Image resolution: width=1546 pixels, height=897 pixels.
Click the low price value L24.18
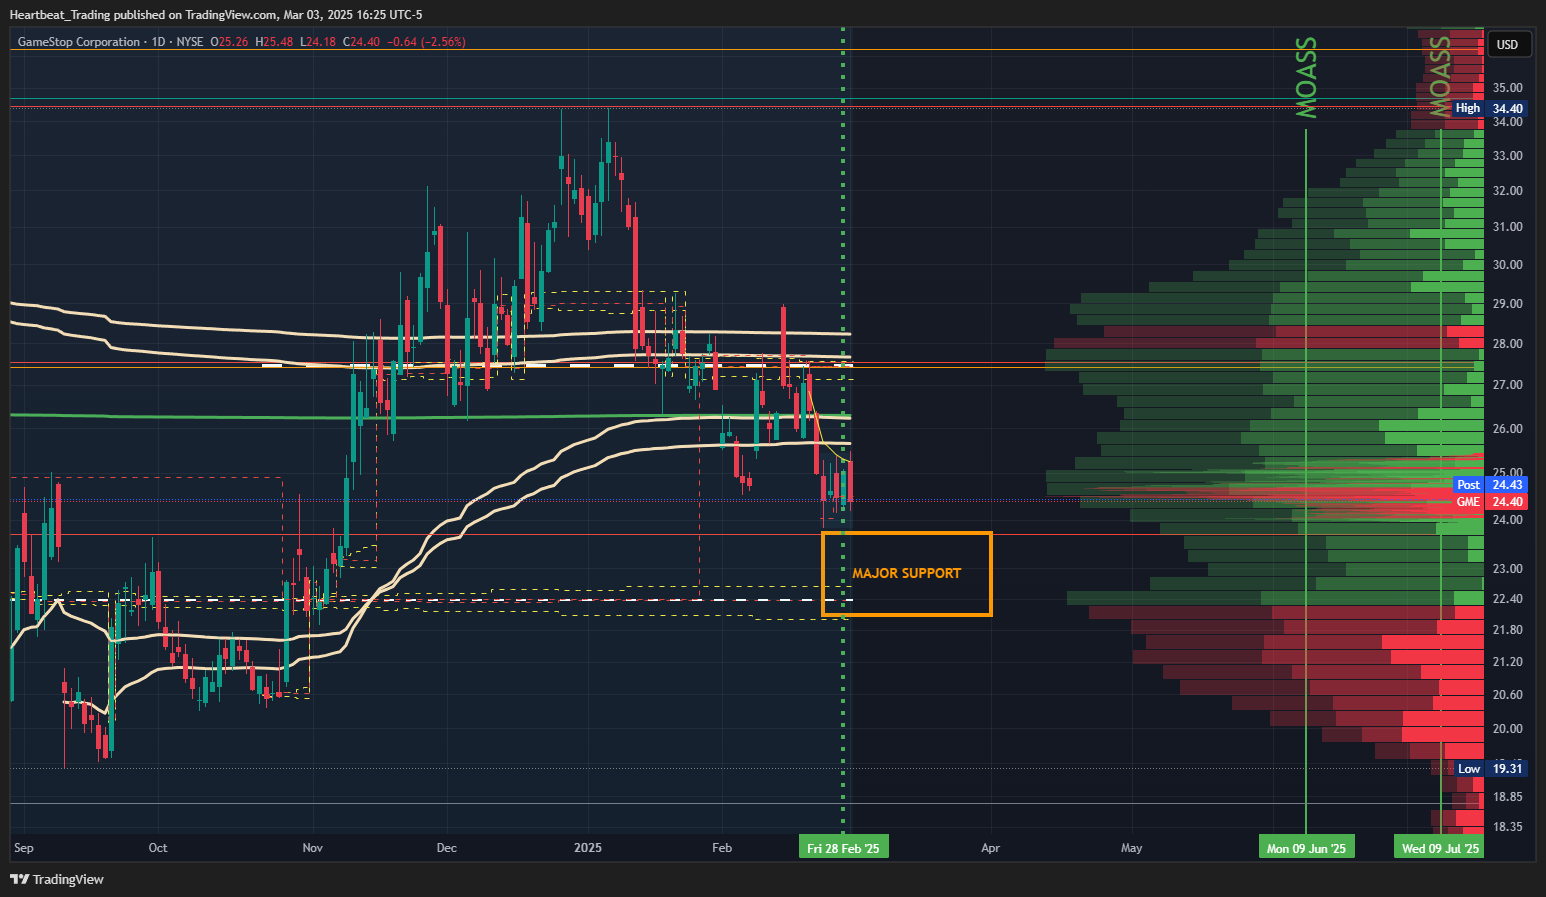pos(317,42)
